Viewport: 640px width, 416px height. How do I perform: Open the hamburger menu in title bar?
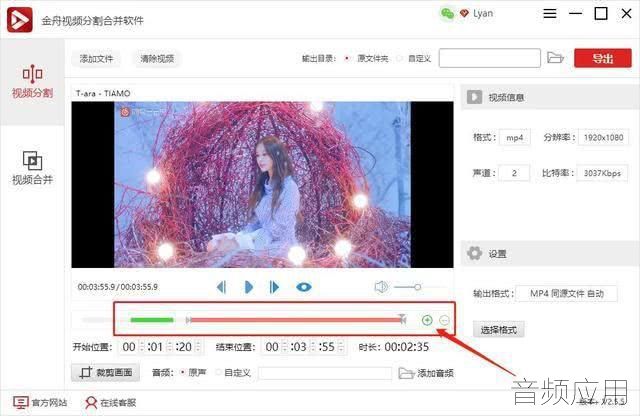pos(550,13)
